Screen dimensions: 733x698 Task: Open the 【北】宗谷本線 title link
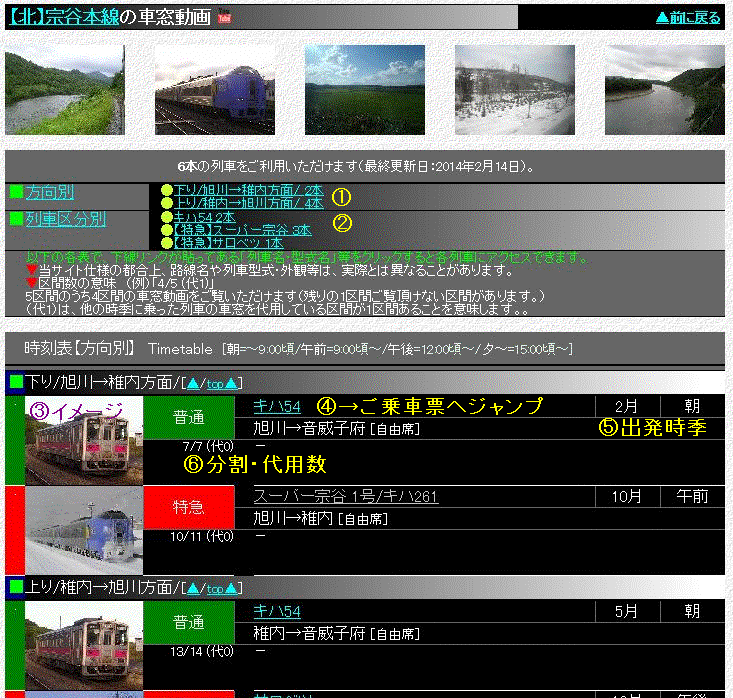coord(65,17)
